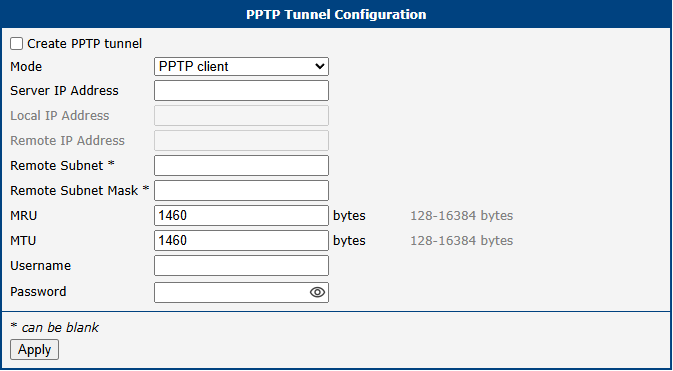Viewport: 673px width, 371px height.
Task: Apply the PPTP tunnel settings
Action: tap(34, 350)
